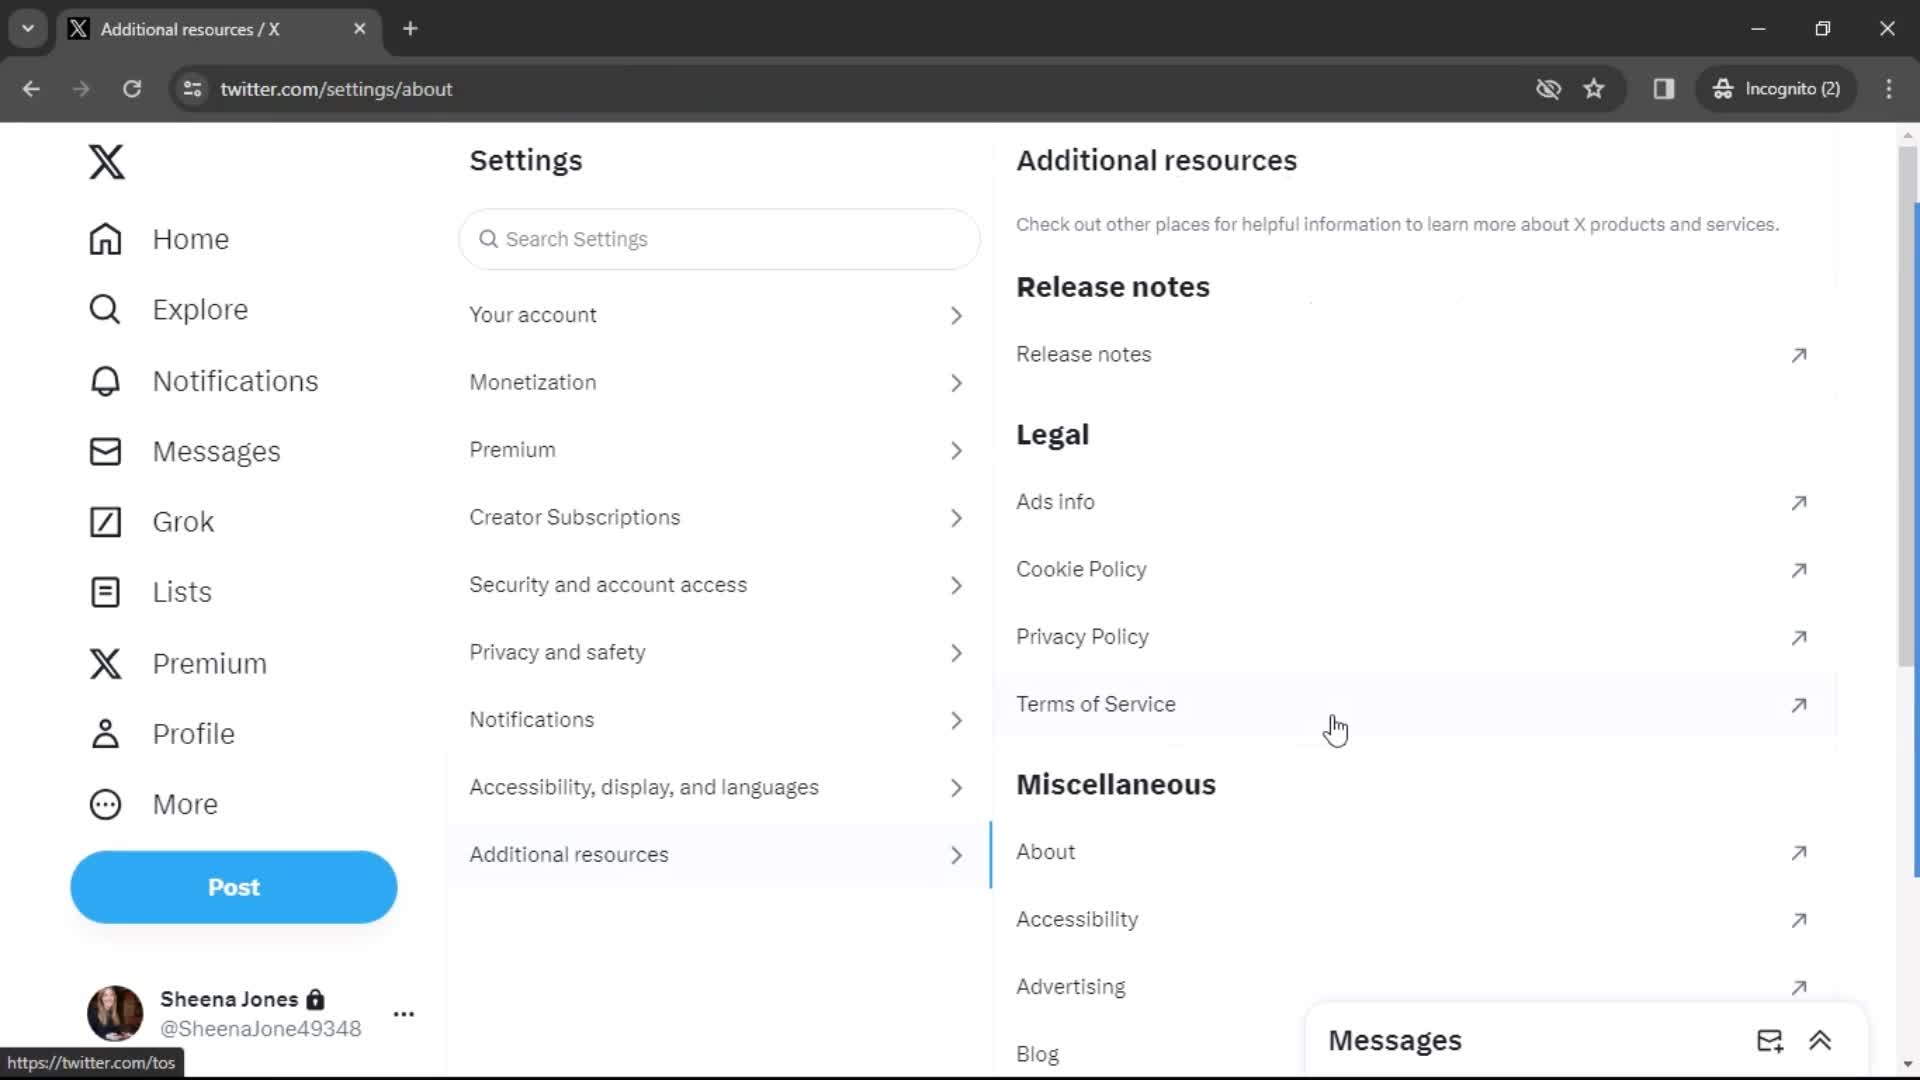Navigate to Explore section
Viewport: 1920px width, 1080px height.
point(199,309)
